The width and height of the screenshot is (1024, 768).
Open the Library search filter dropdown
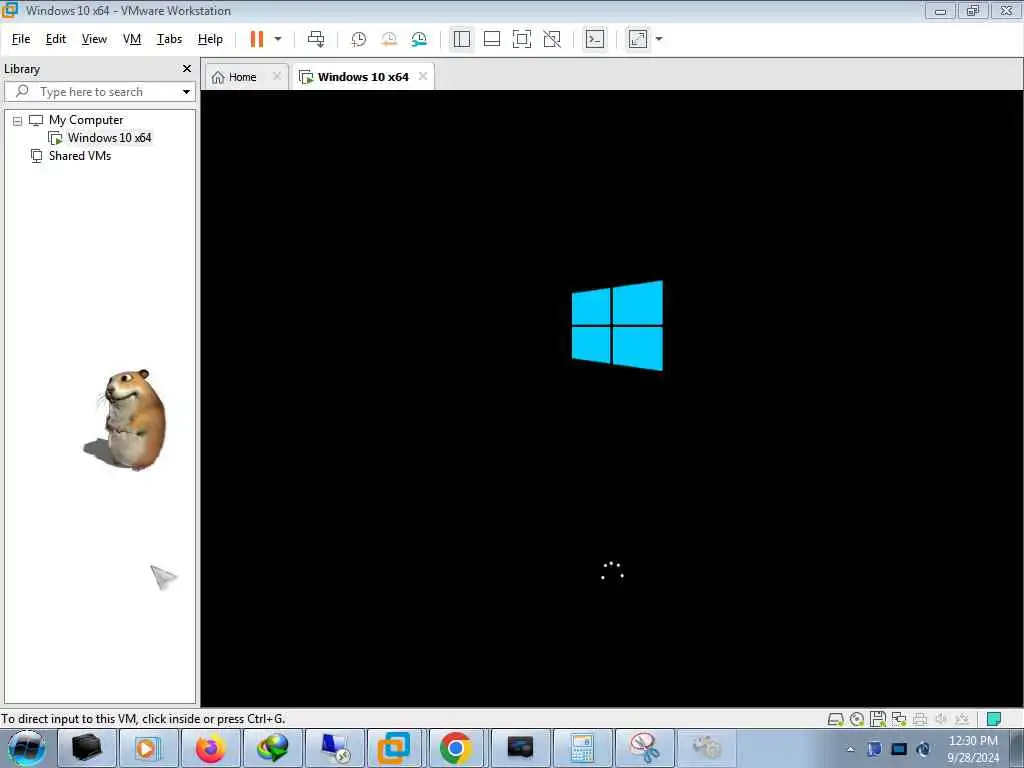coord(187,92)
